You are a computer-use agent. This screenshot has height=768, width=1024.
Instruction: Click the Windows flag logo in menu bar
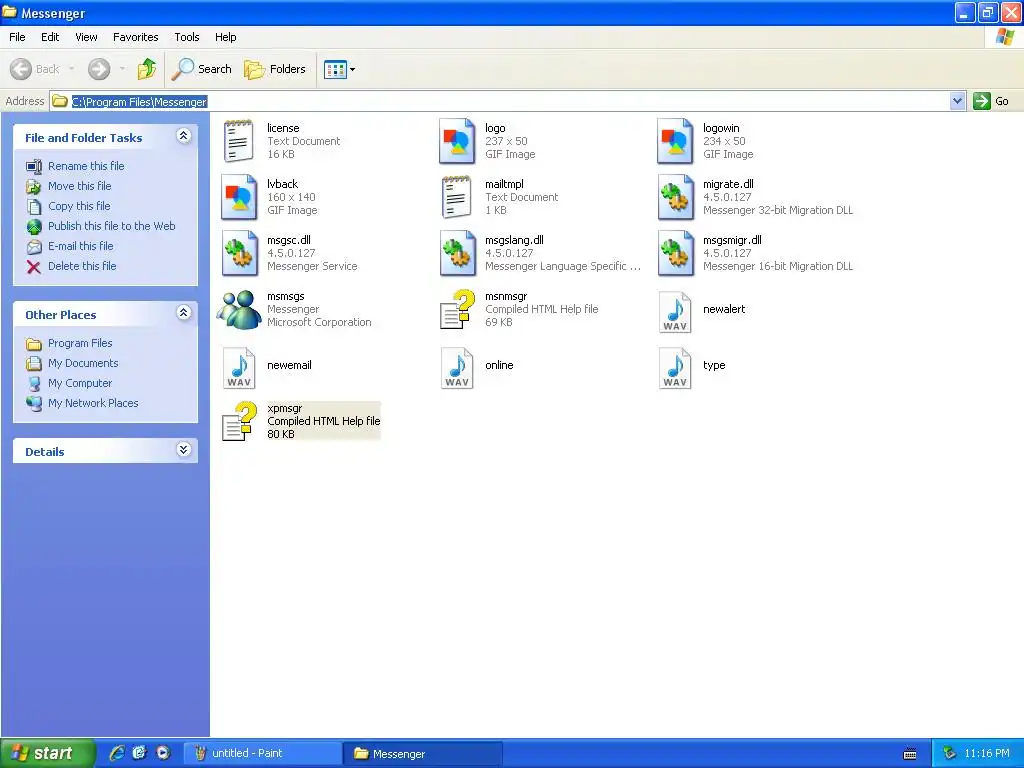(1004, 37)
